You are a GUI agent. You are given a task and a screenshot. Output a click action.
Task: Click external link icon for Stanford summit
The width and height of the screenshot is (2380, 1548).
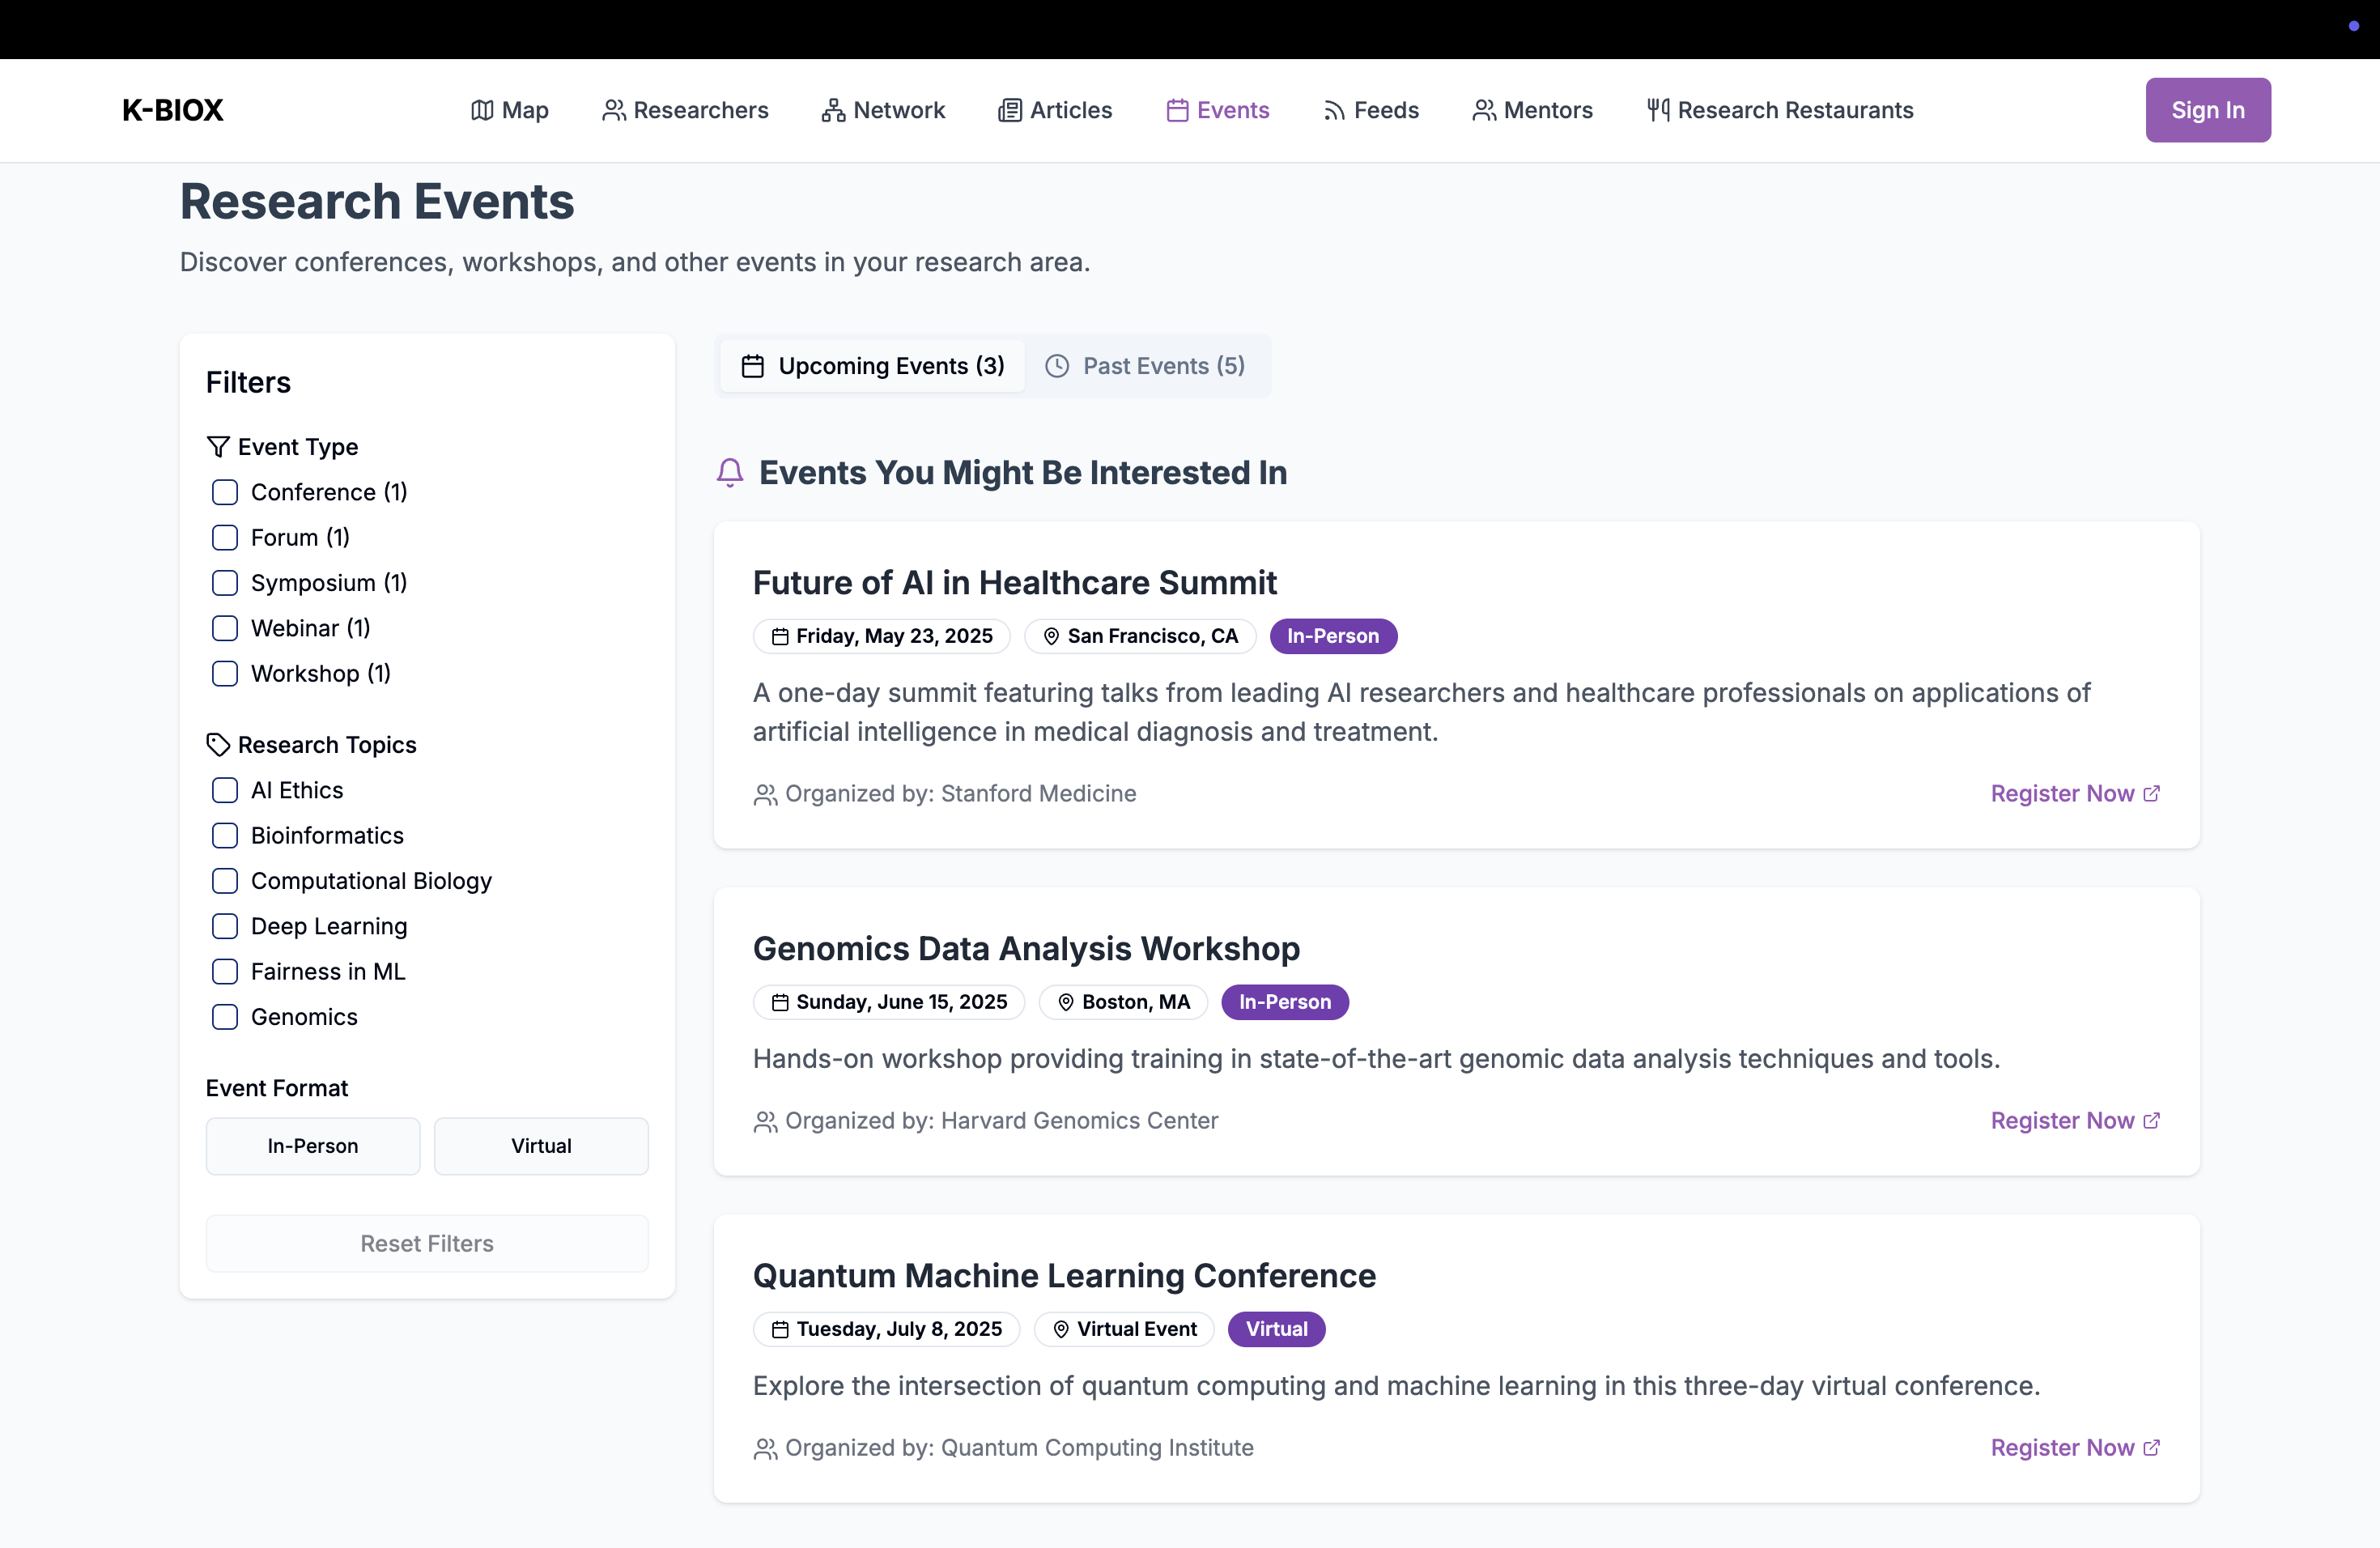point(2152,793)
